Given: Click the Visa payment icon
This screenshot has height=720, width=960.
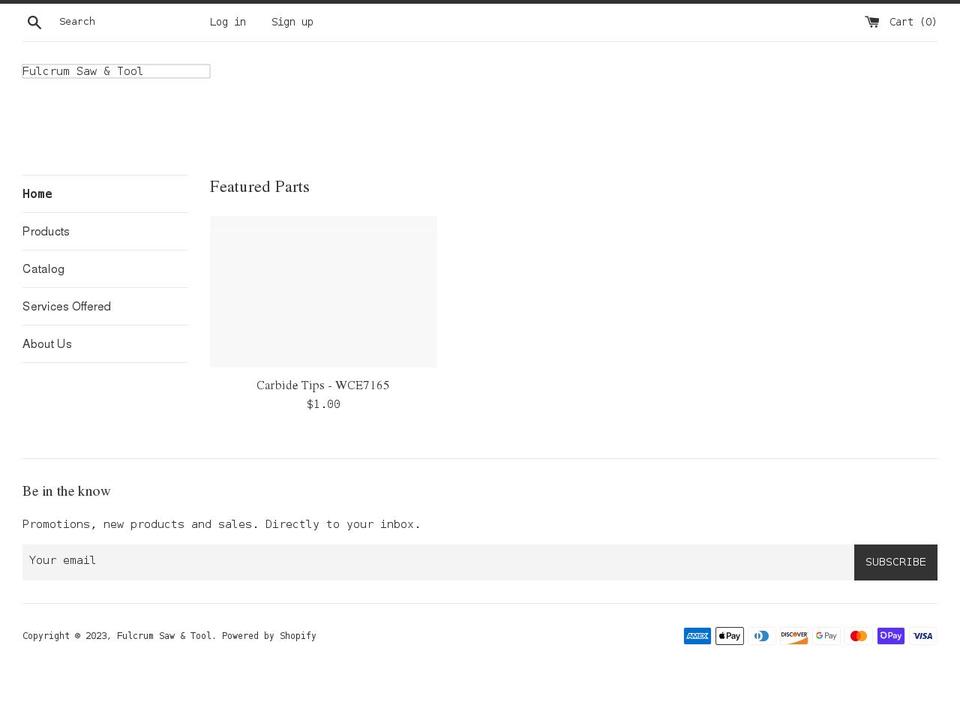Looking at the screenshot, I should pyautogui.click(x=922, y=635).
